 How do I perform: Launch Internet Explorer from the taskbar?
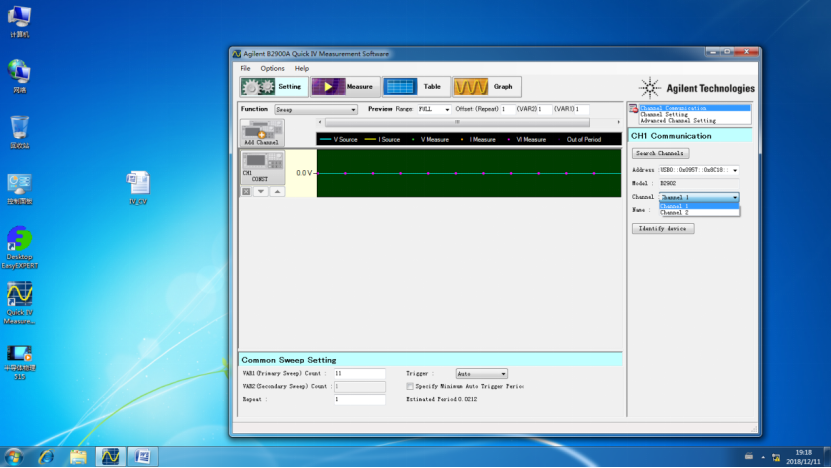[x=47, y=457]
